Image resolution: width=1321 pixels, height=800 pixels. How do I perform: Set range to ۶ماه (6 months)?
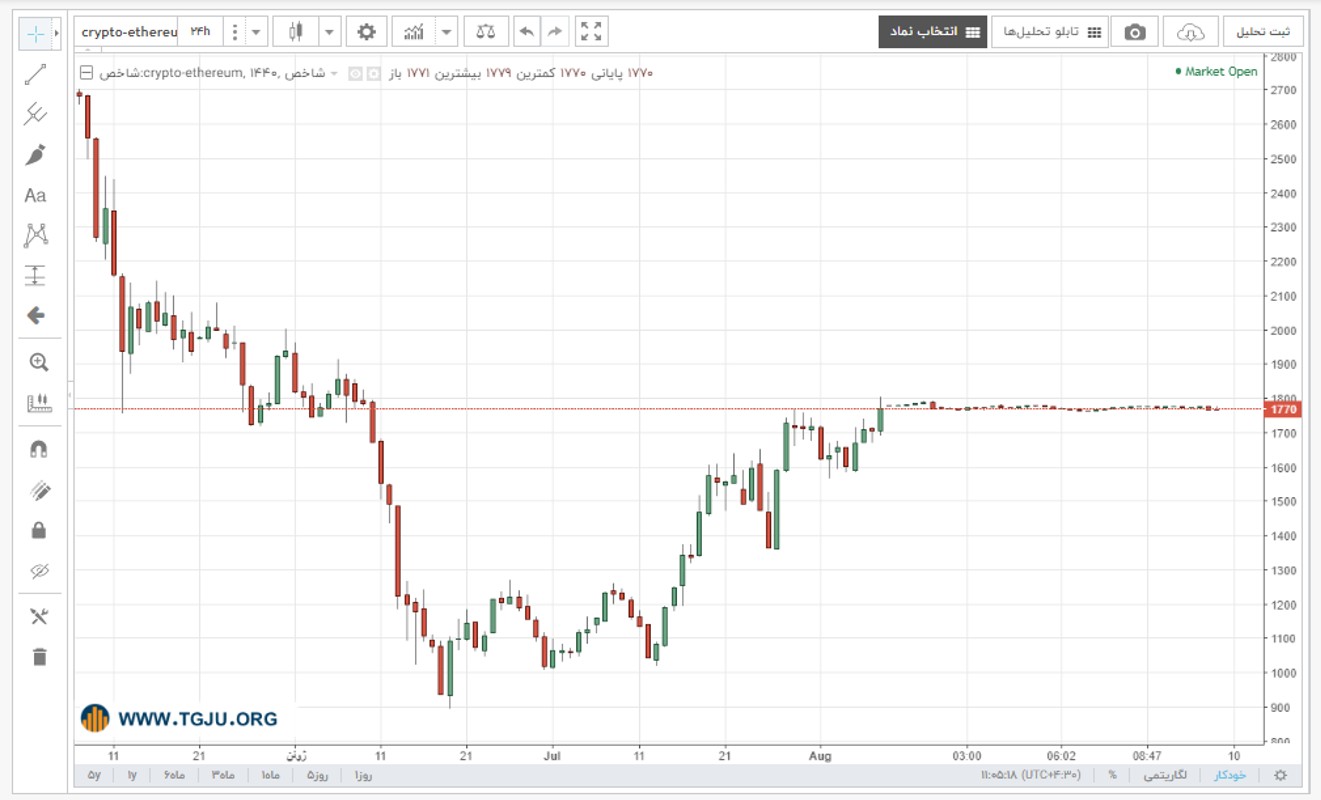(x=173, y=775)
